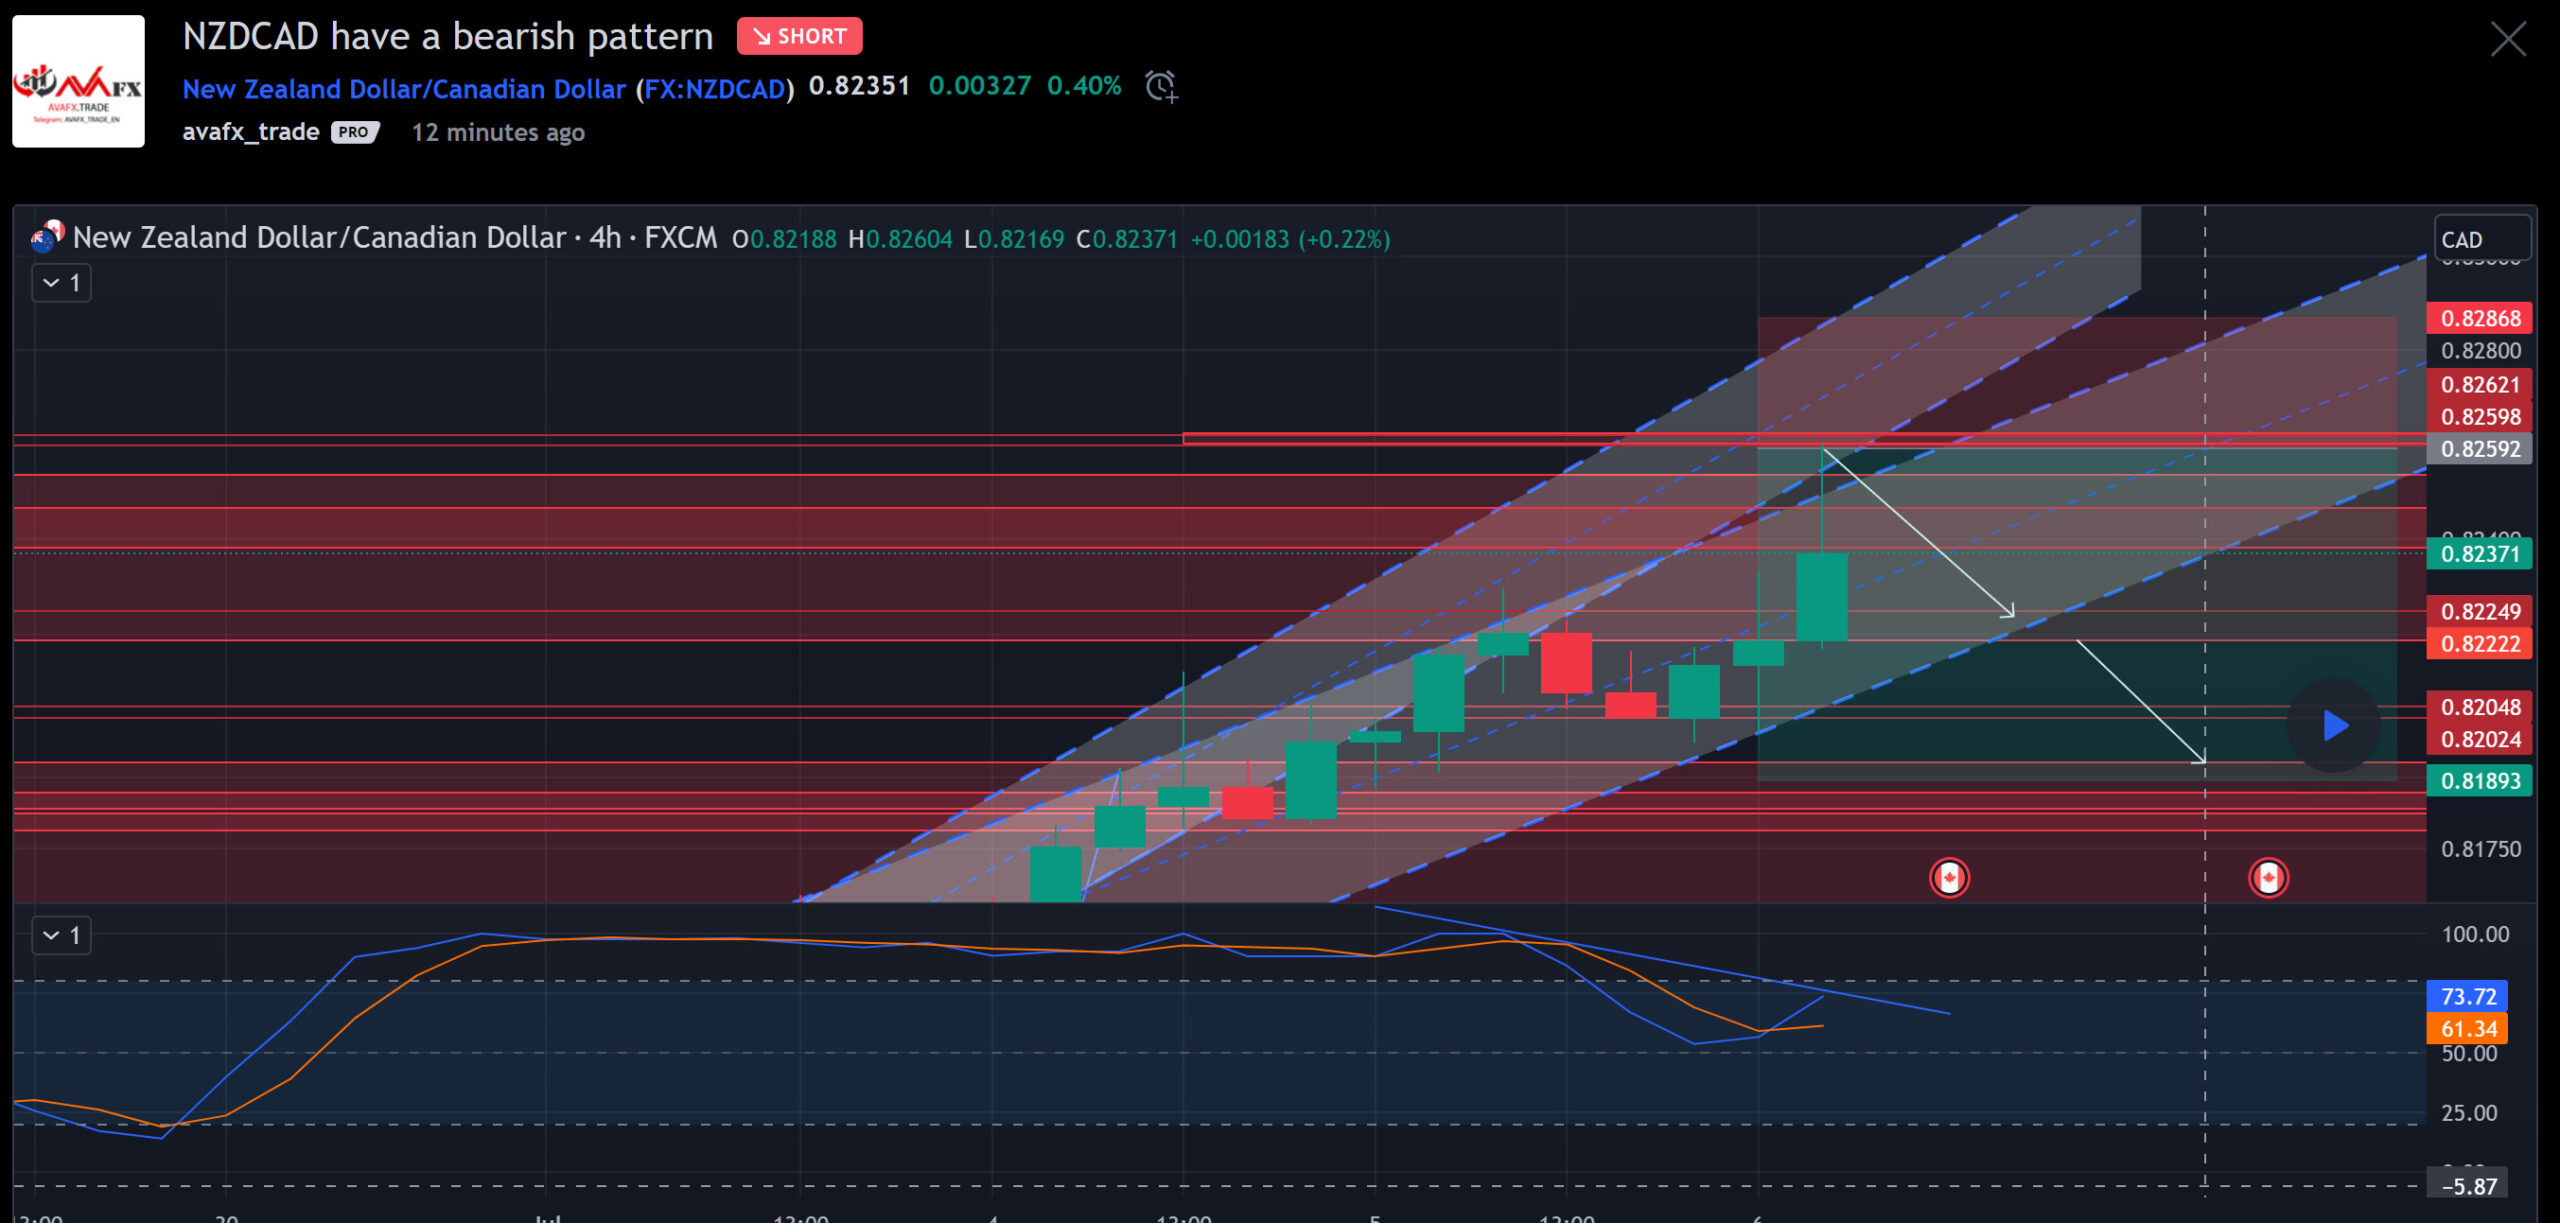
Task: Click the 0.82868 red price label
Action: tap(2479, 319)
